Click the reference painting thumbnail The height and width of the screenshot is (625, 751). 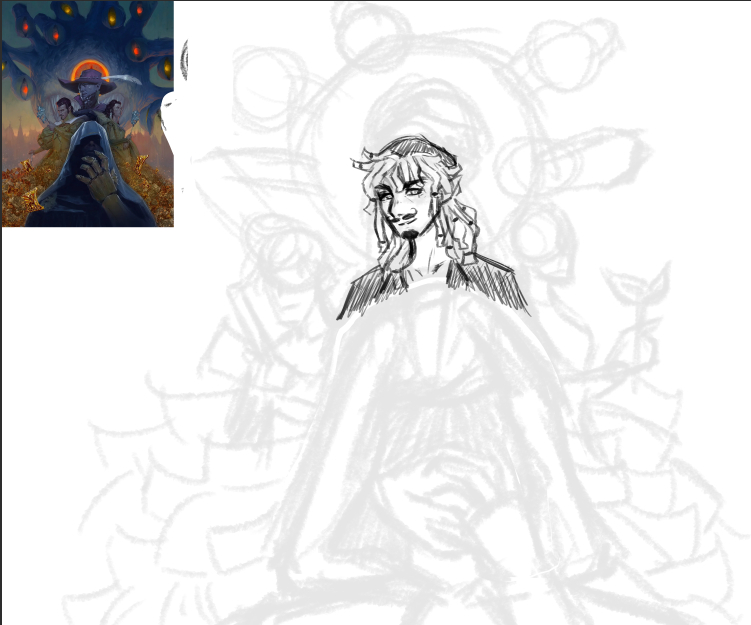(x=88, y=114)
